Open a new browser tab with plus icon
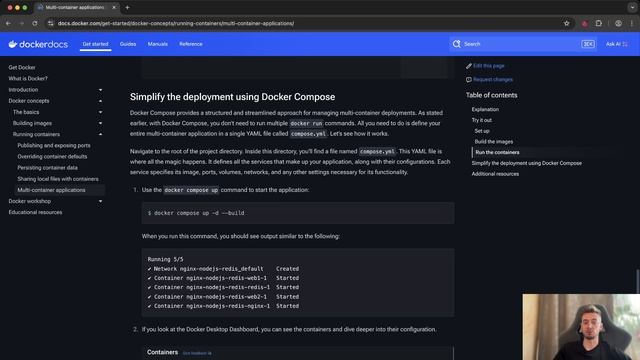 [127, 7]
